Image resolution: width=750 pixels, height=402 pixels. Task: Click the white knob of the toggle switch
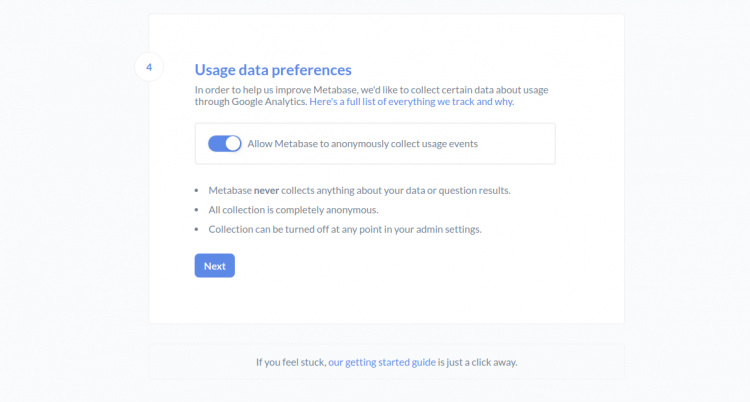click(233, 143)
